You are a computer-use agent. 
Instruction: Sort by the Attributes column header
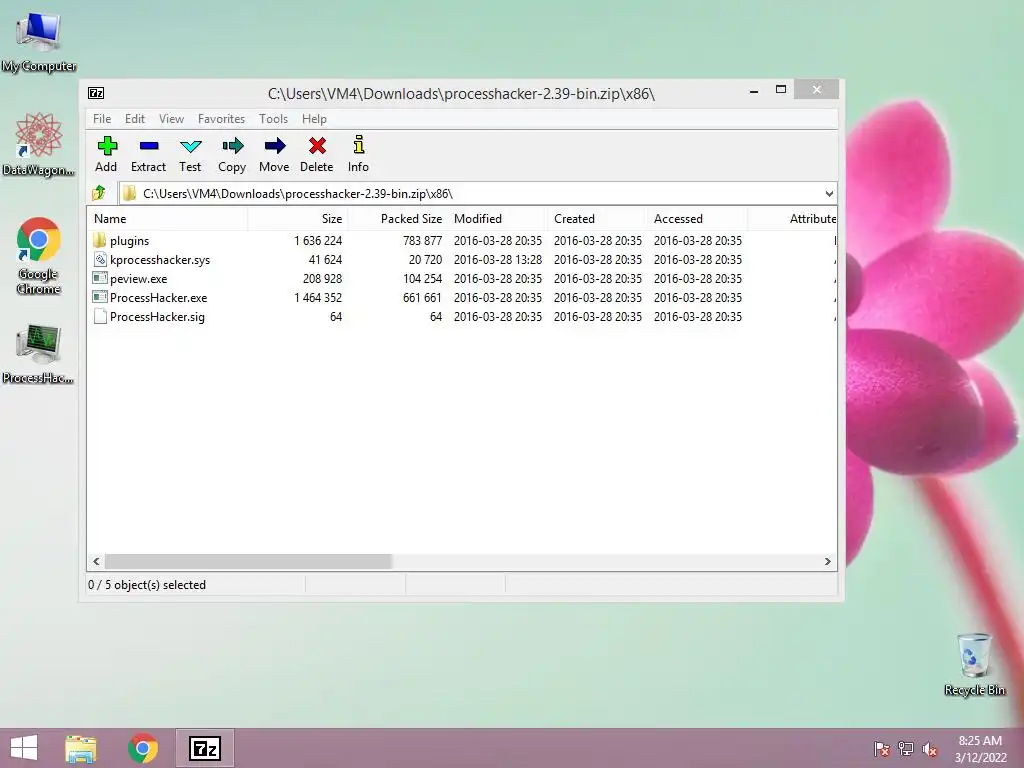click(x=792, y=219)
